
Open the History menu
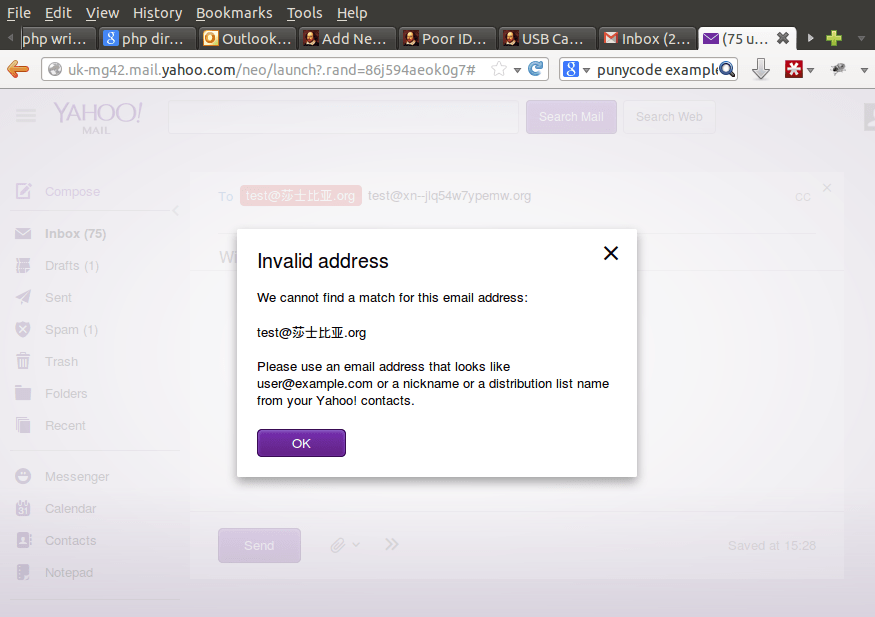click(x=157, y=13)
